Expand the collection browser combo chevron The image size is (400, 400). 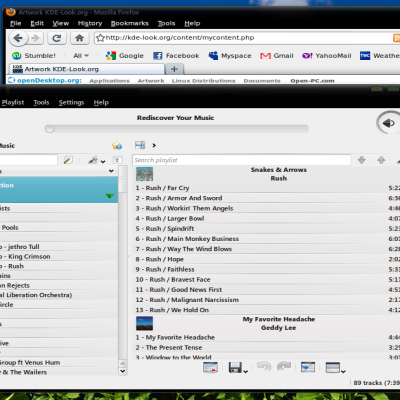click(111, 171)
